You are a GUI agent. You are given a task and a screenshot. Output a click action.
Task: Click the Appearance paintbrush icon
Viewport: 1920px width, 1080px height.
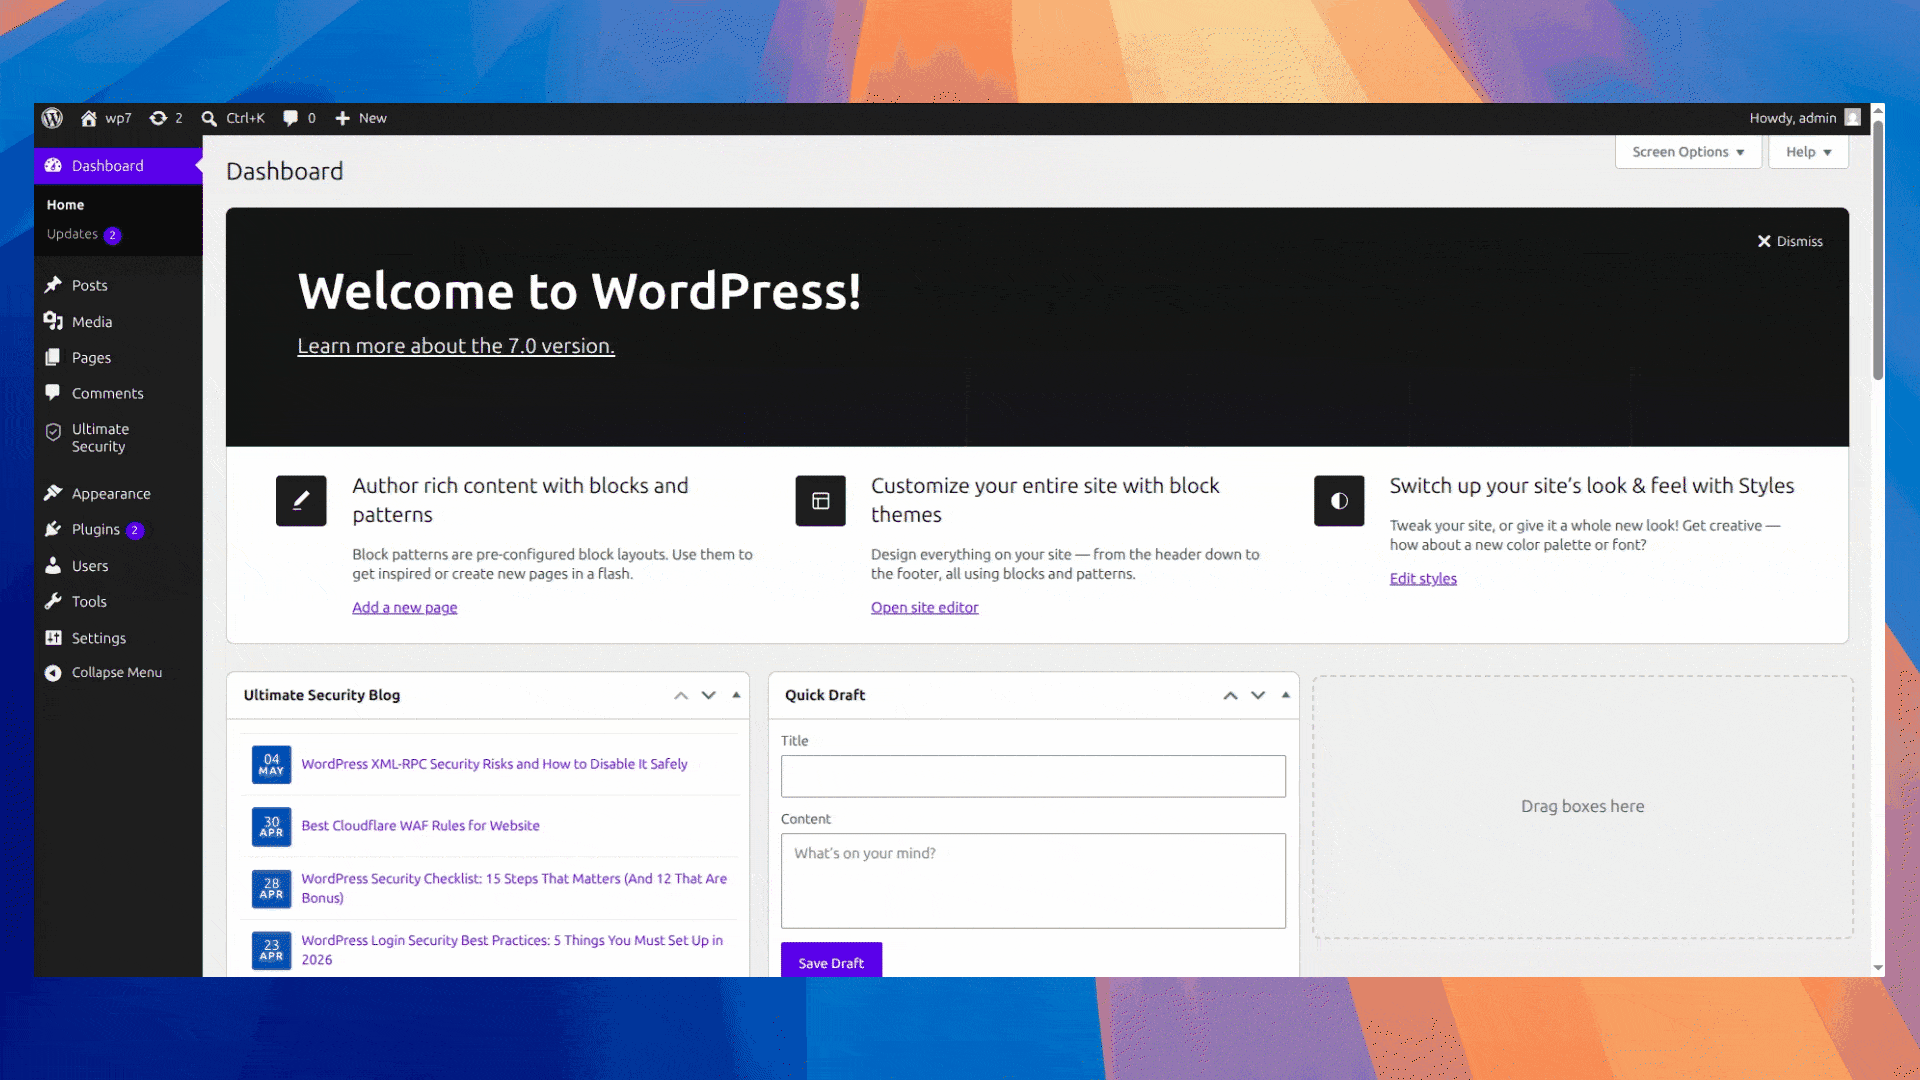[53, 493]
